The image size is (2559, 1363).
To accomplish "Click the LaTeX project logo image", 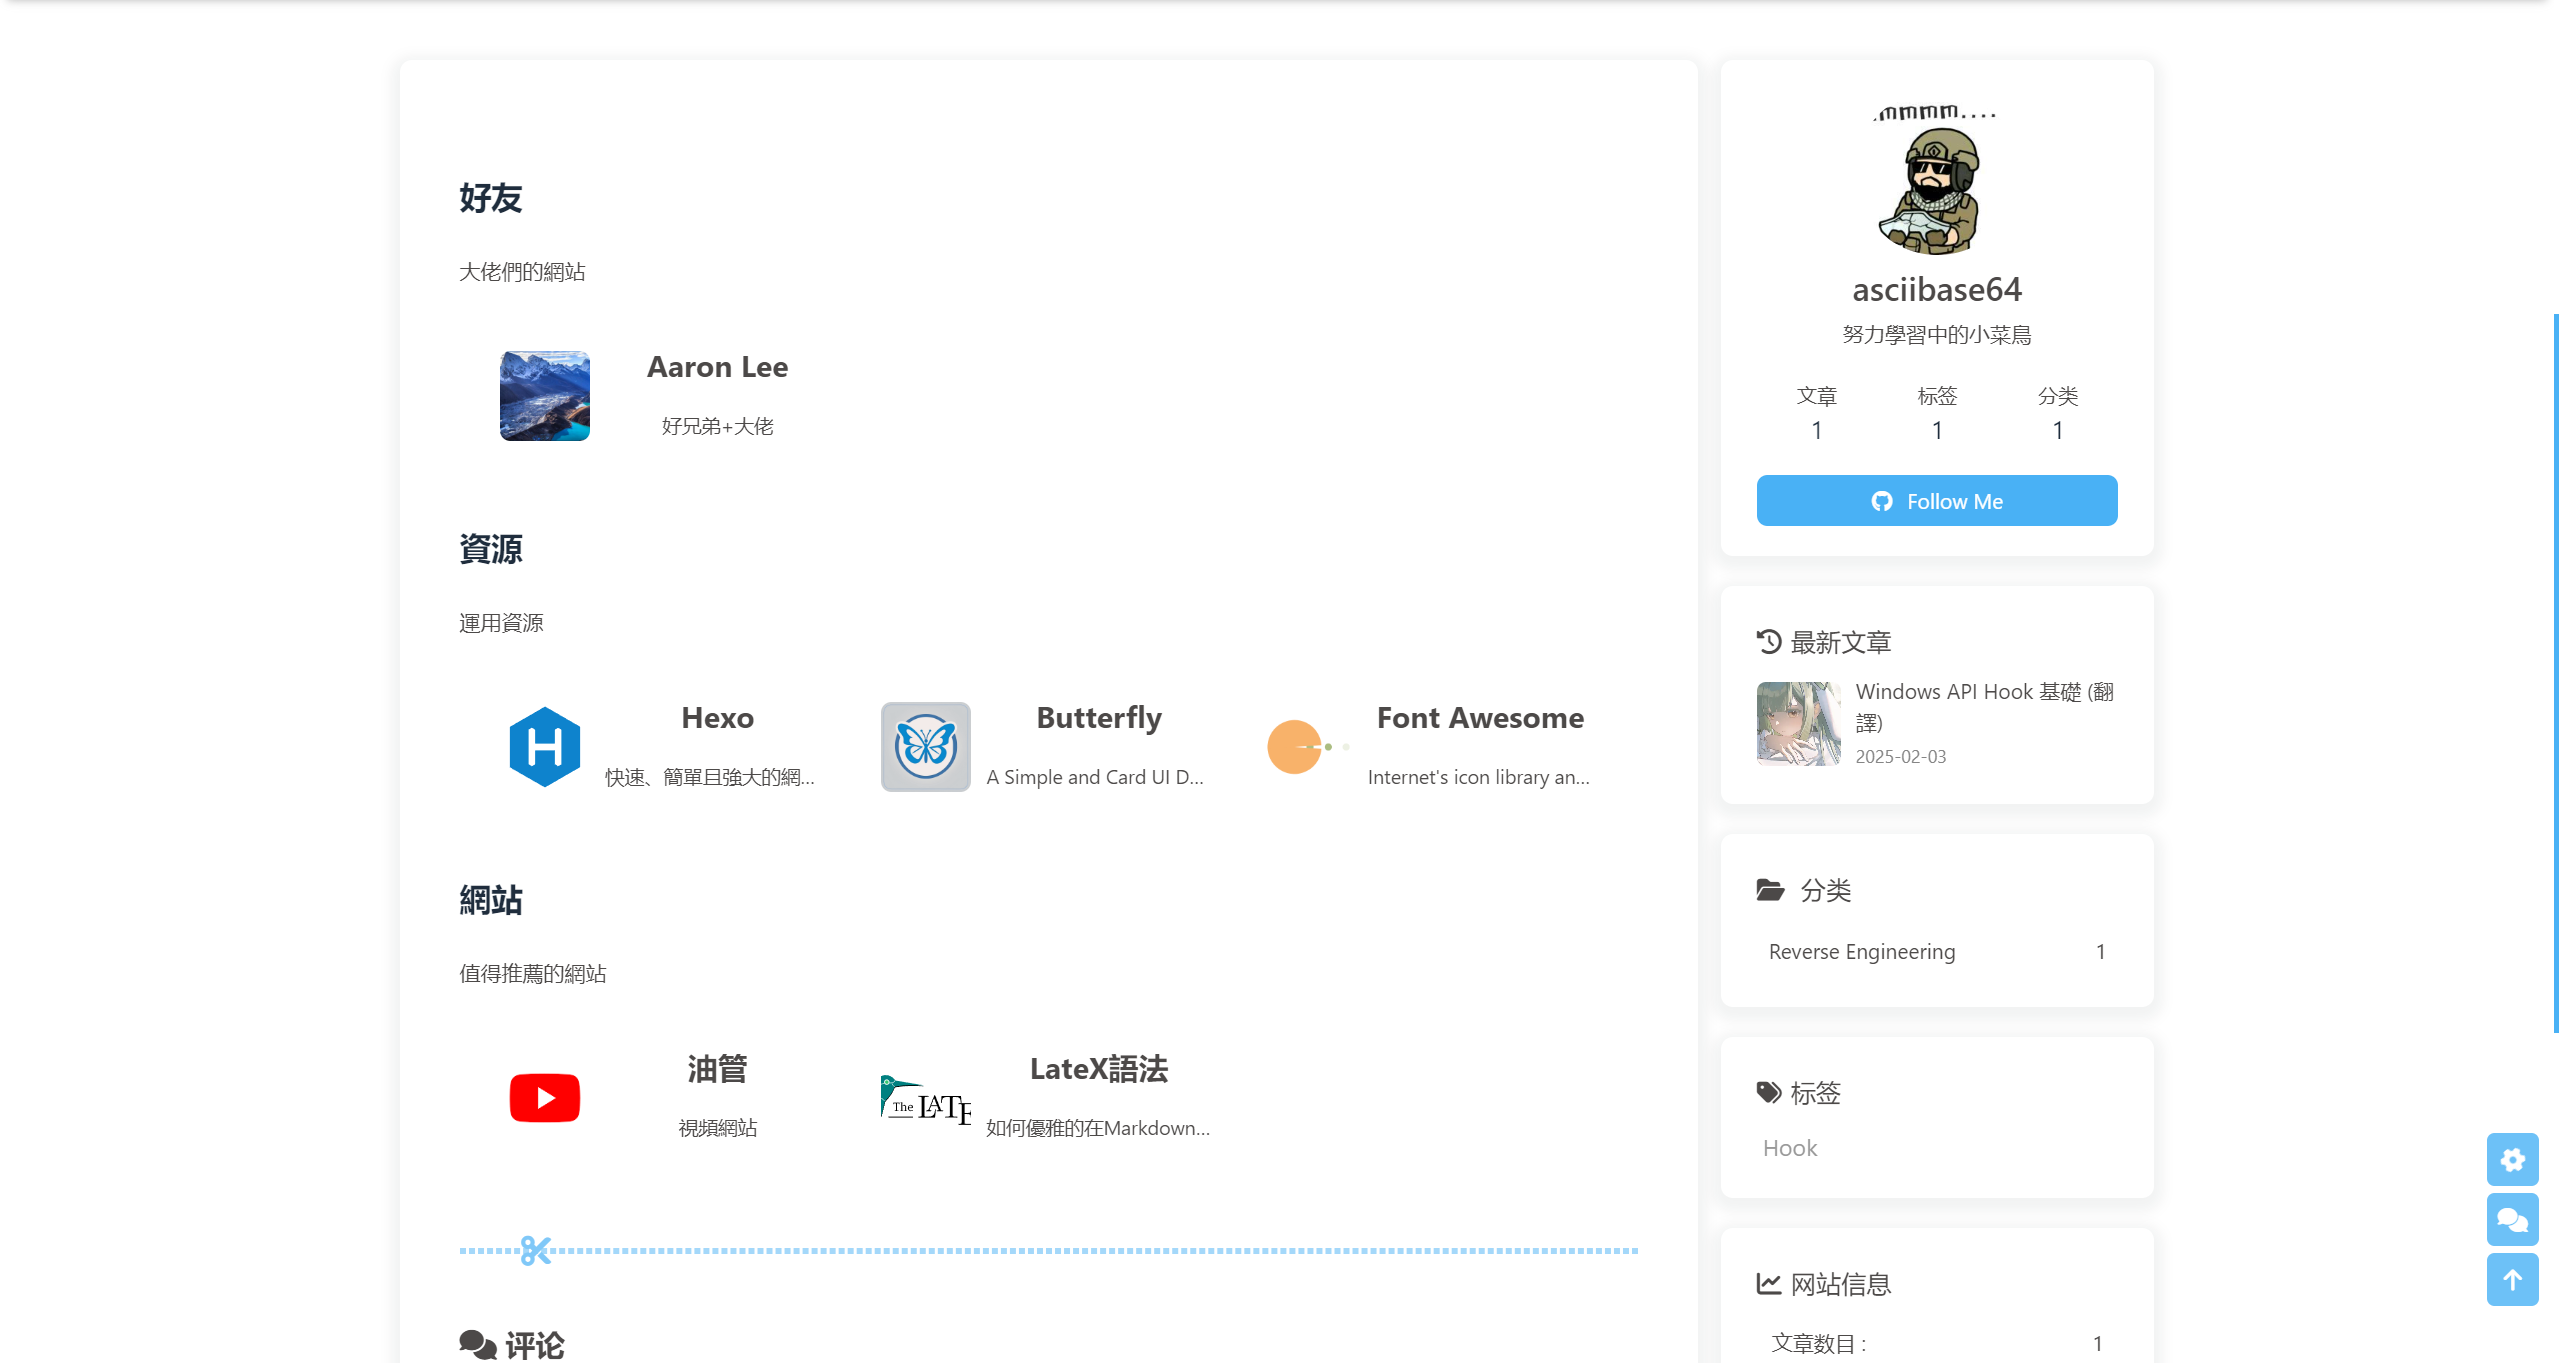I will [x=925, y=1099].
